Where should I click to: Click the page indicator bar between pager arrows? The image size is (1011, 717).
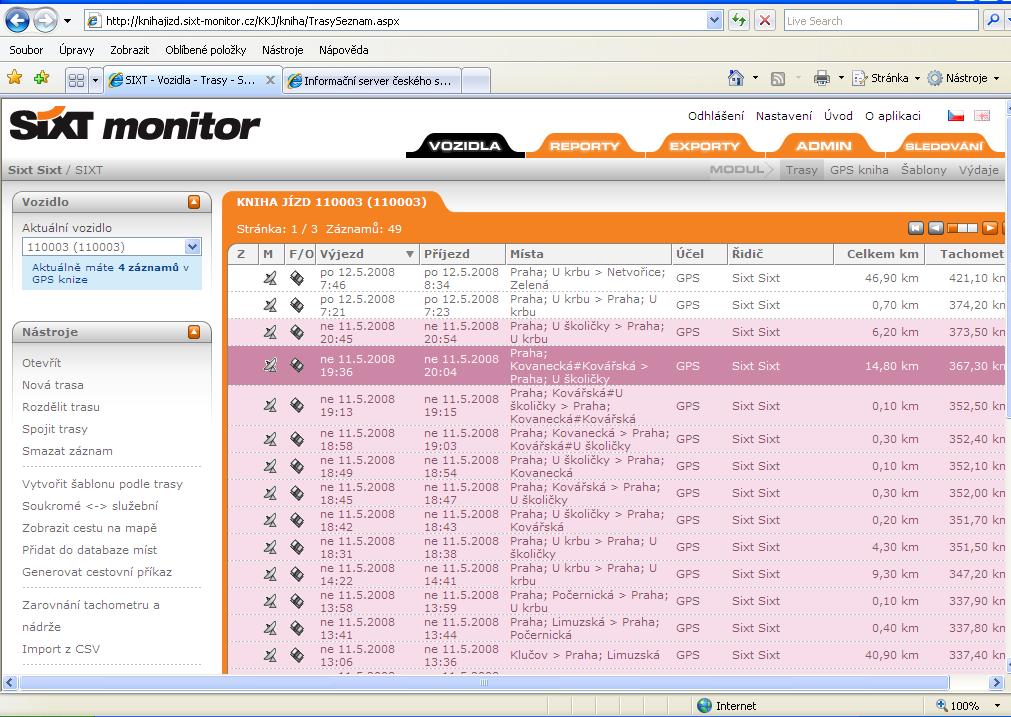click(963, 228)
